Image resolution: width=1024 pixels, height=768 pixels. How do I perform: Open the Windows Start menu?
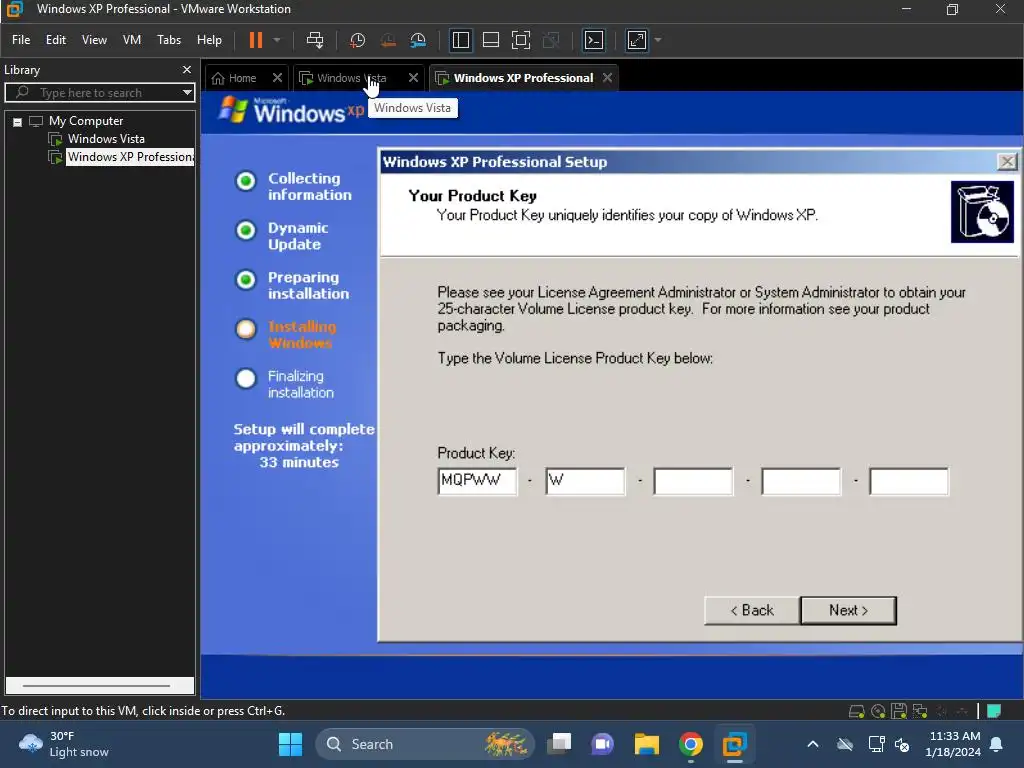point(290,744)
